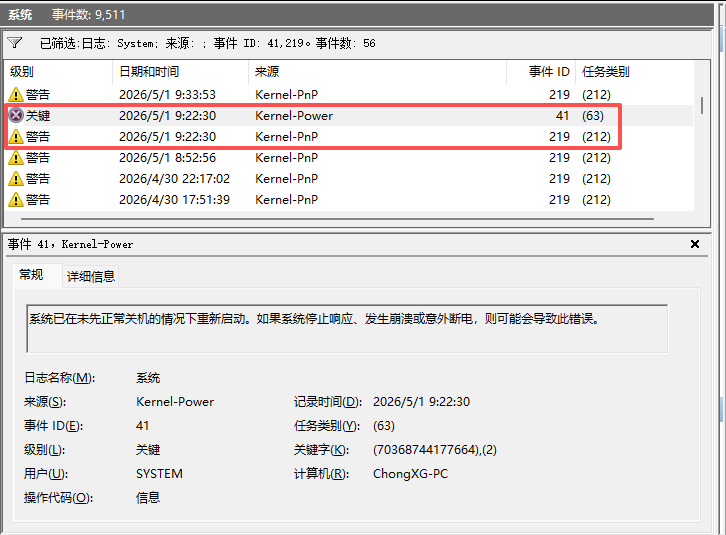
Task: Click warning icon of 17:51:39 event
Action: pos(16,199)
